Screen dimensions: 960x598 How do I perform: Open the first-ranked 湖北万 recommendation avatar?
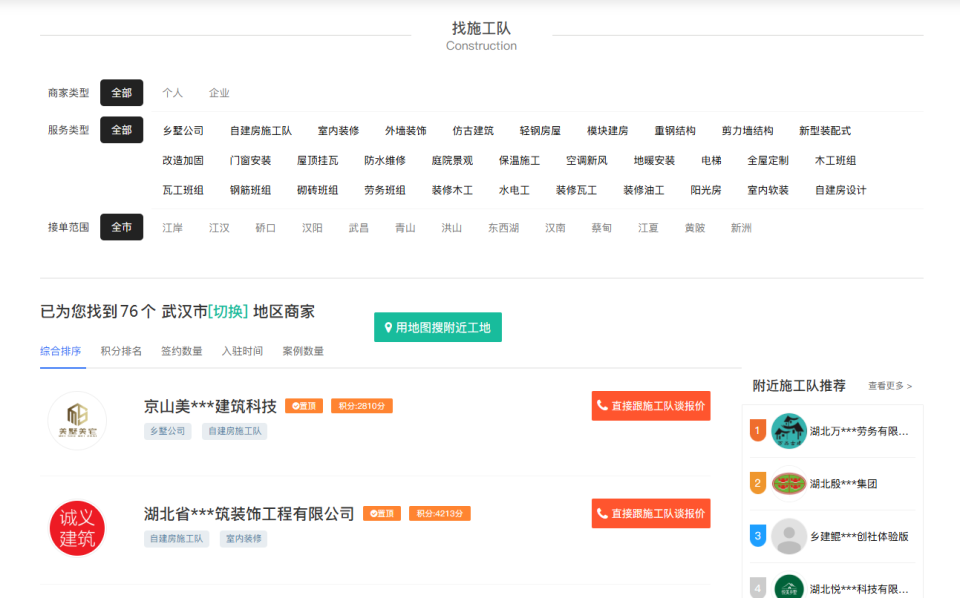point(788,431)
